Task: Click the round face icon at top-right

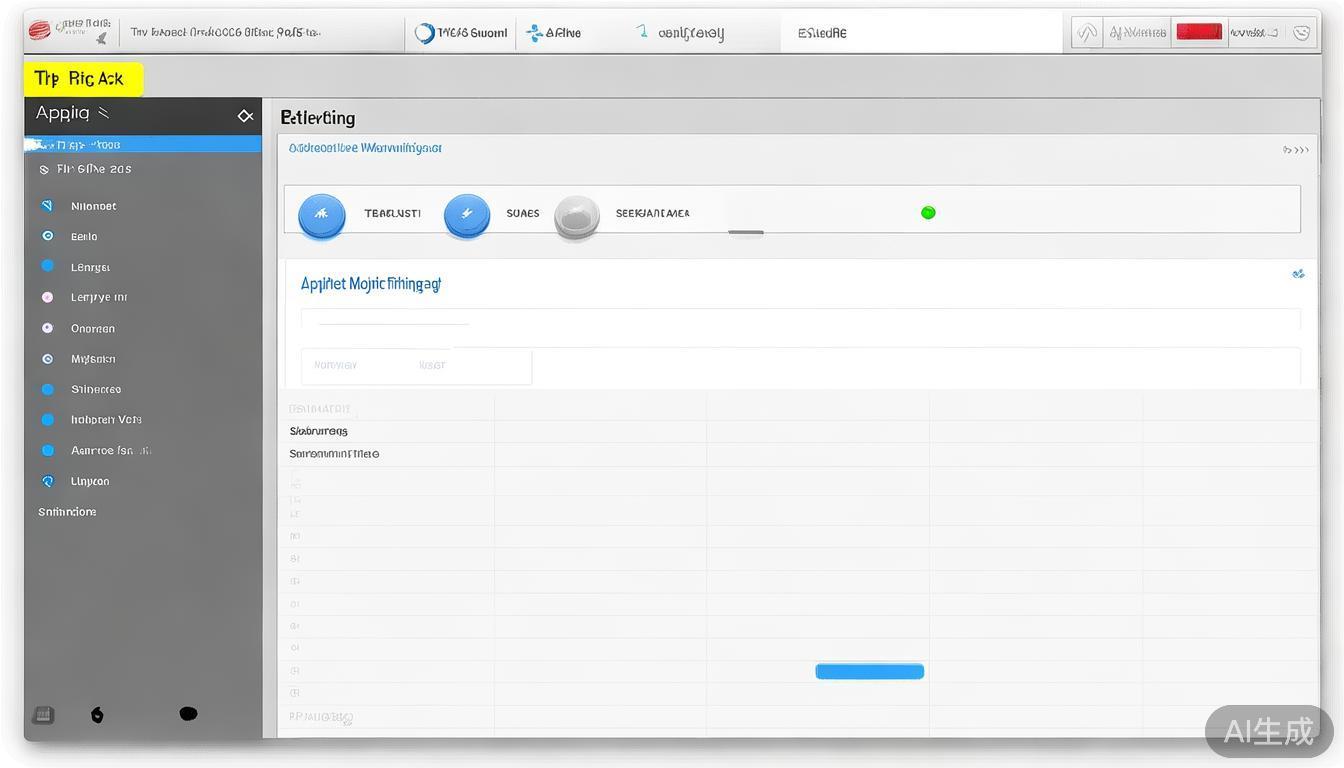Action: pyautogui.click(x=1301, y=33)
